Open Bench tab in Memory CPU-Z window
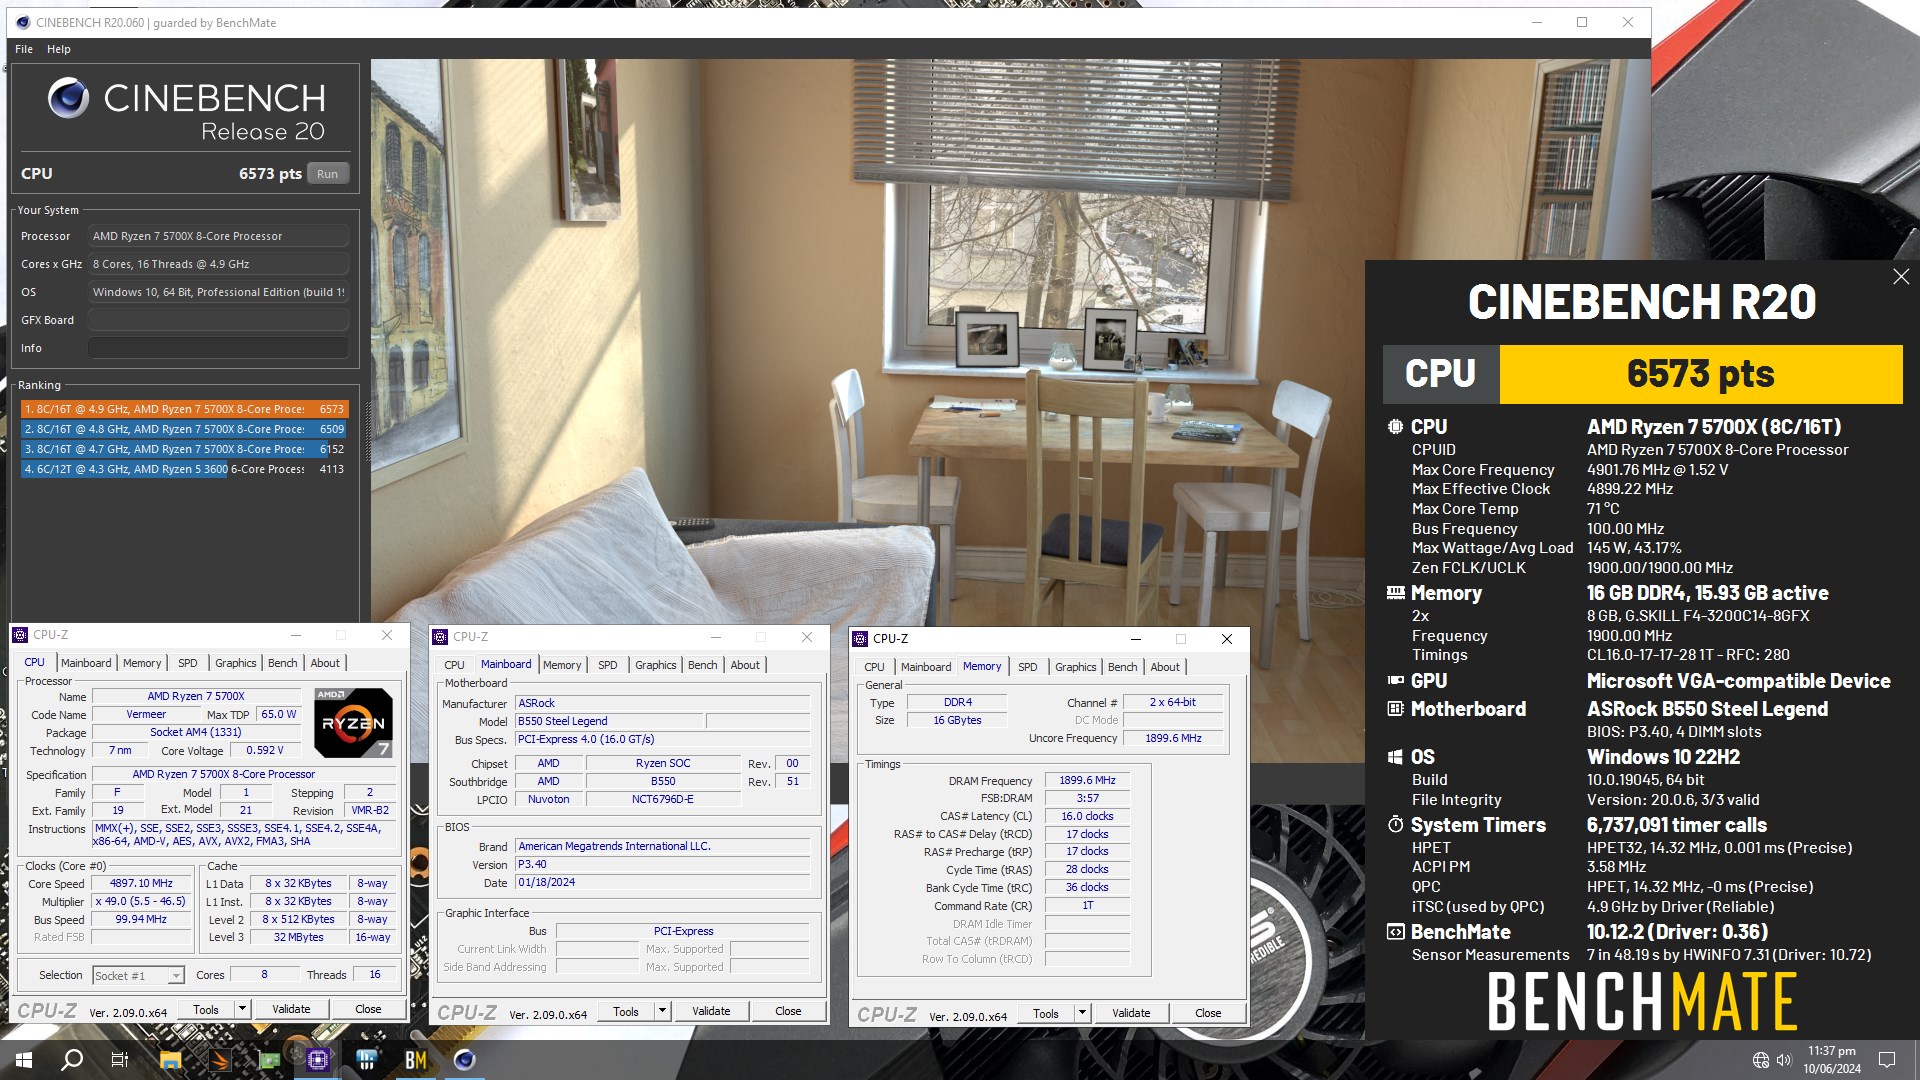1920x1080 pixels. 1123,667
